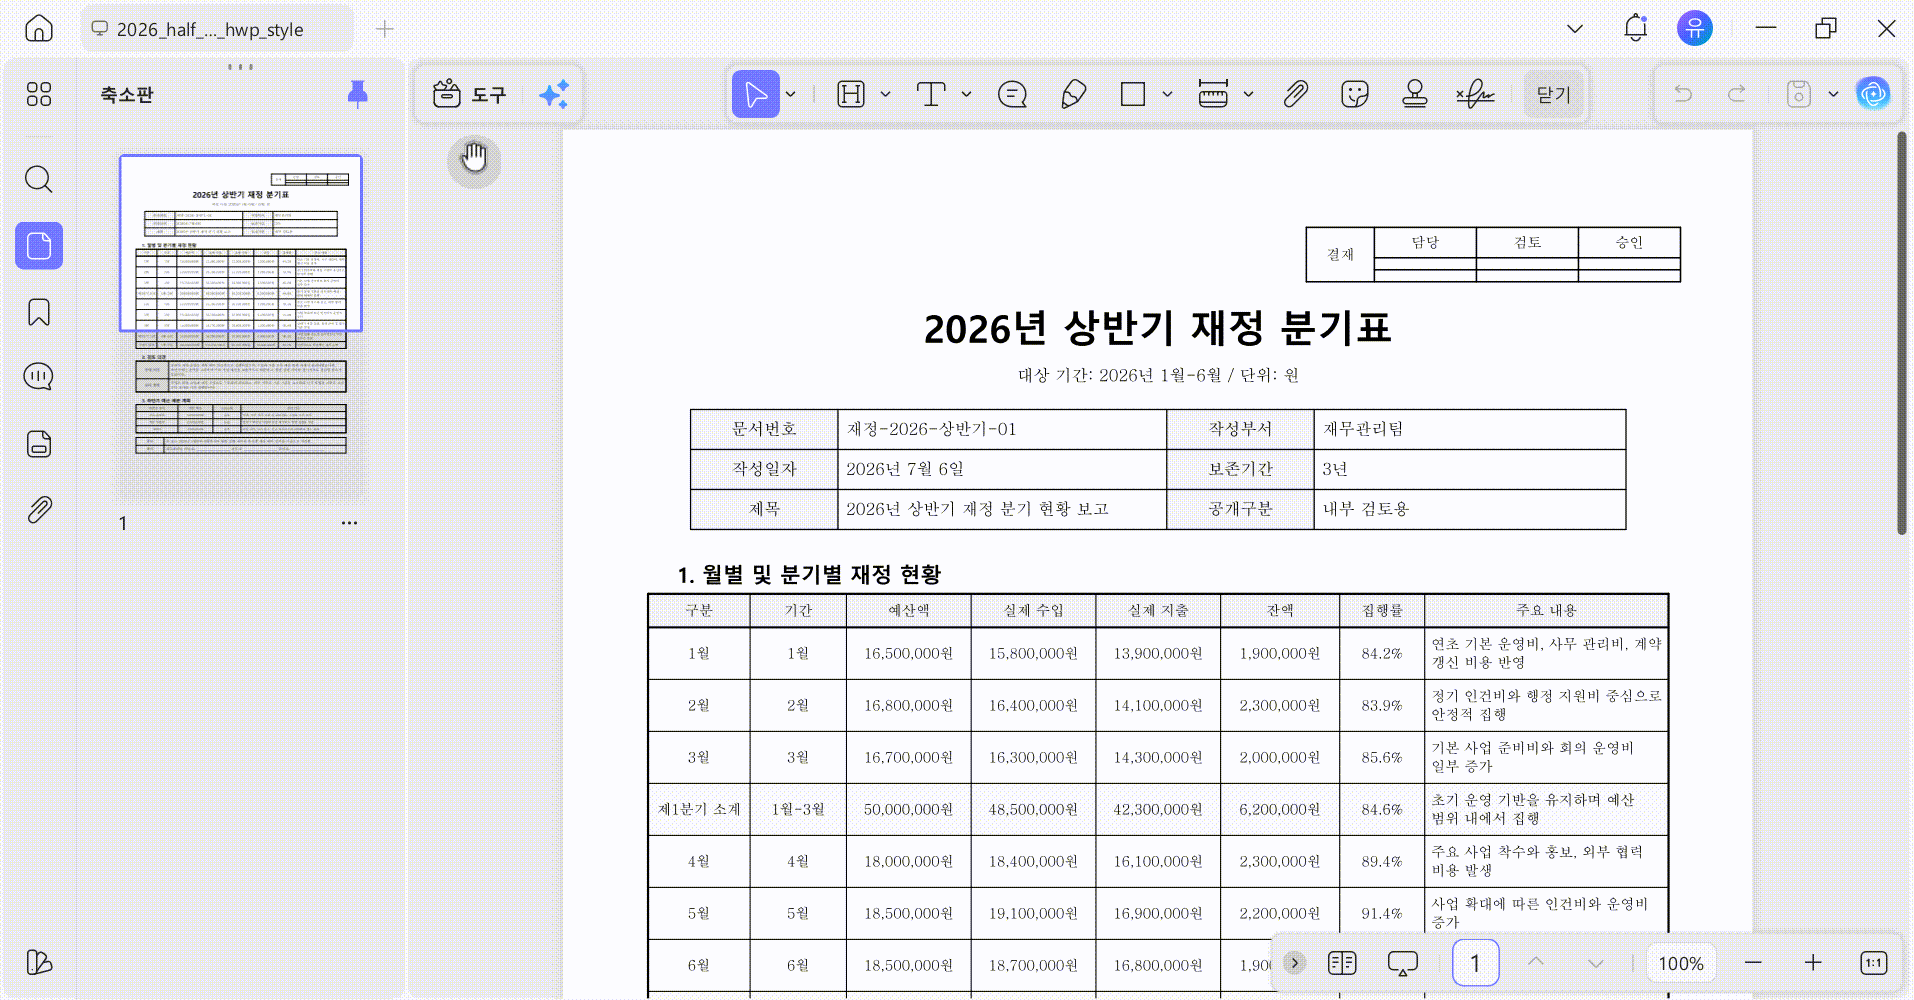Open the sticker tool
Screen dimensions: 1914x1000
[1355, 94]
